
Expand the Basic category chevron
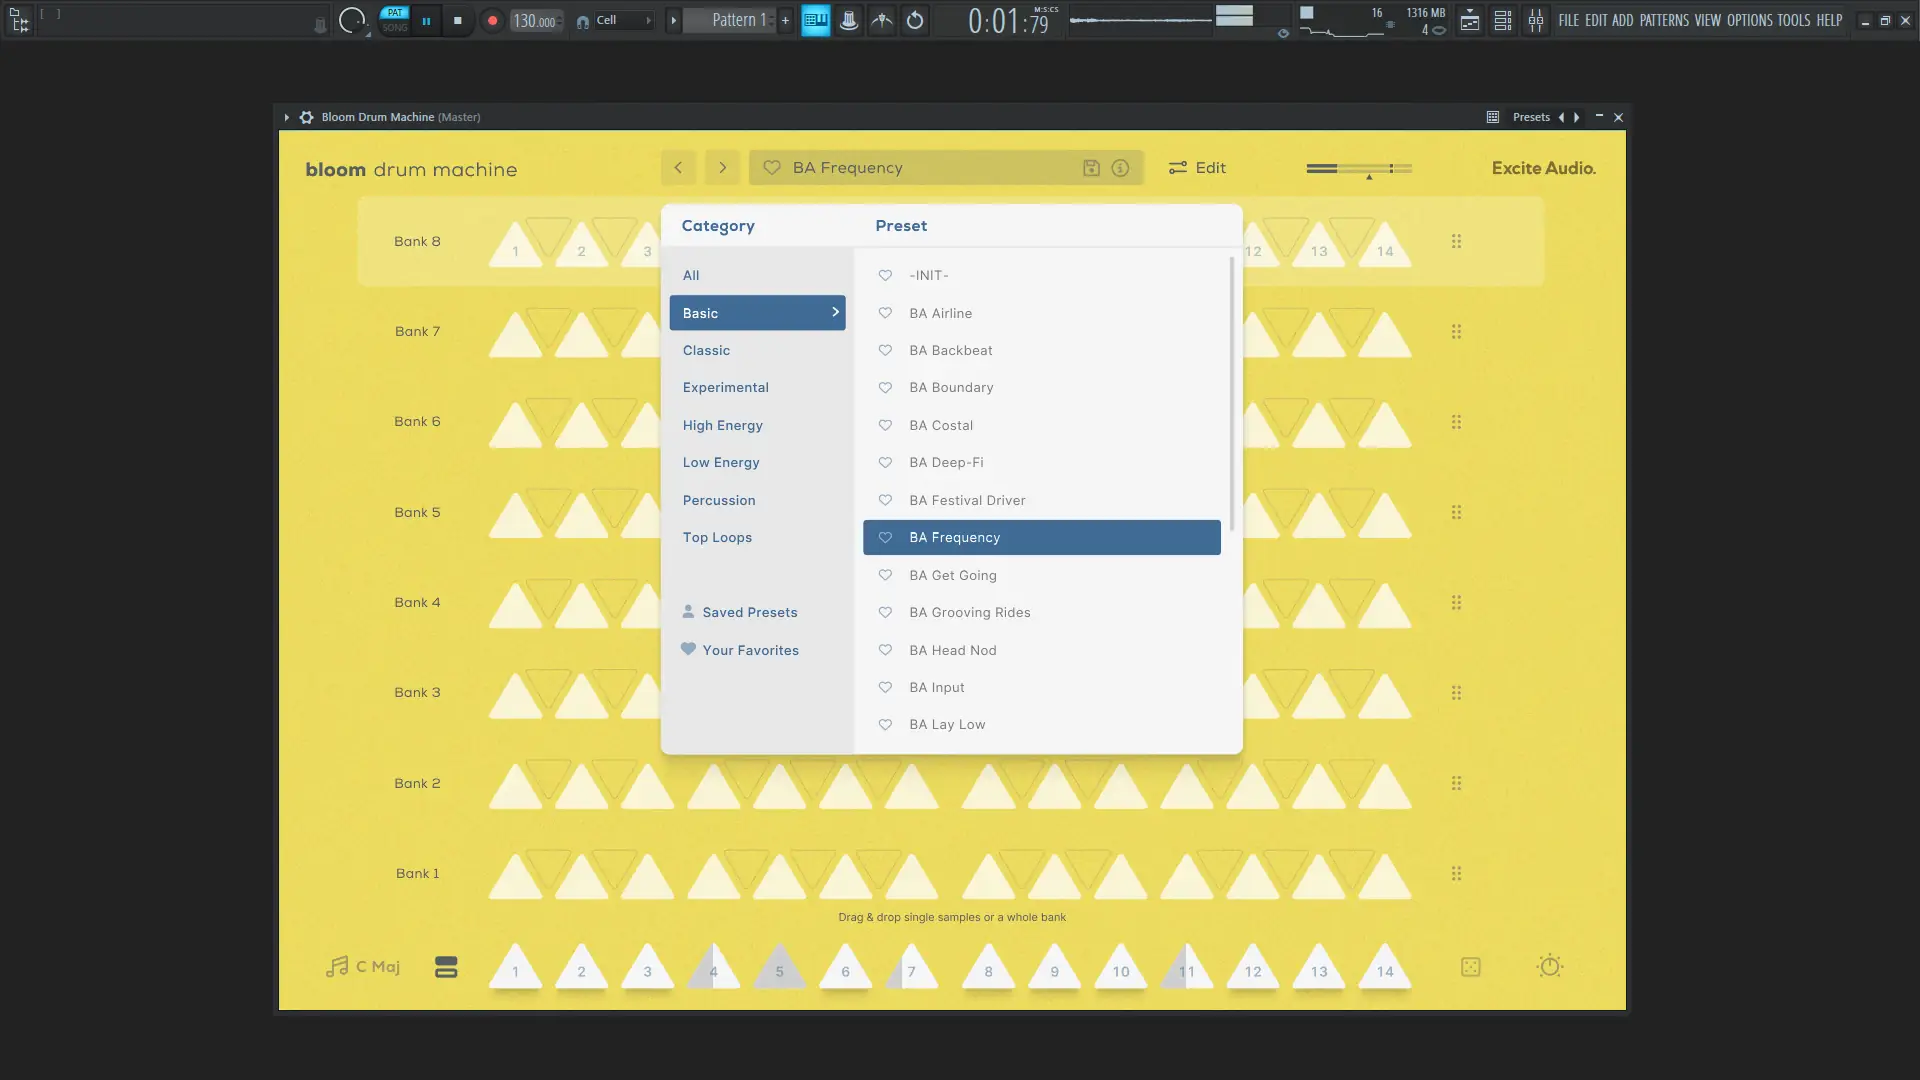click(x=835, y=312)
